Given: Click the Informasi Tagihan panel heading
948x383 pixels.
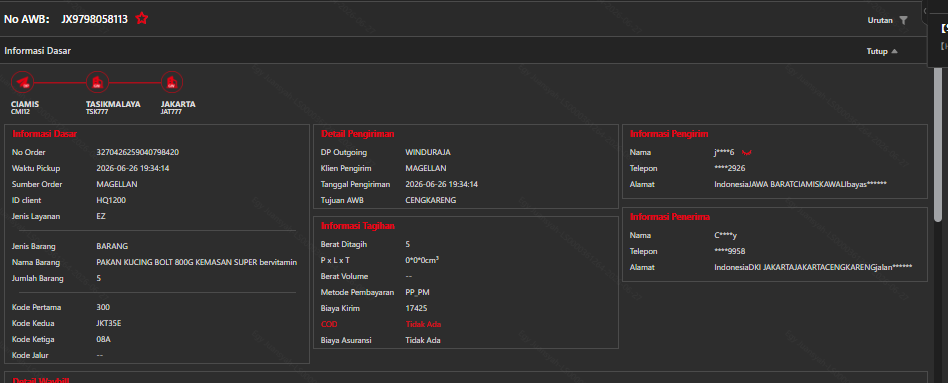Looking at the screenshot, I should point(358,226).
